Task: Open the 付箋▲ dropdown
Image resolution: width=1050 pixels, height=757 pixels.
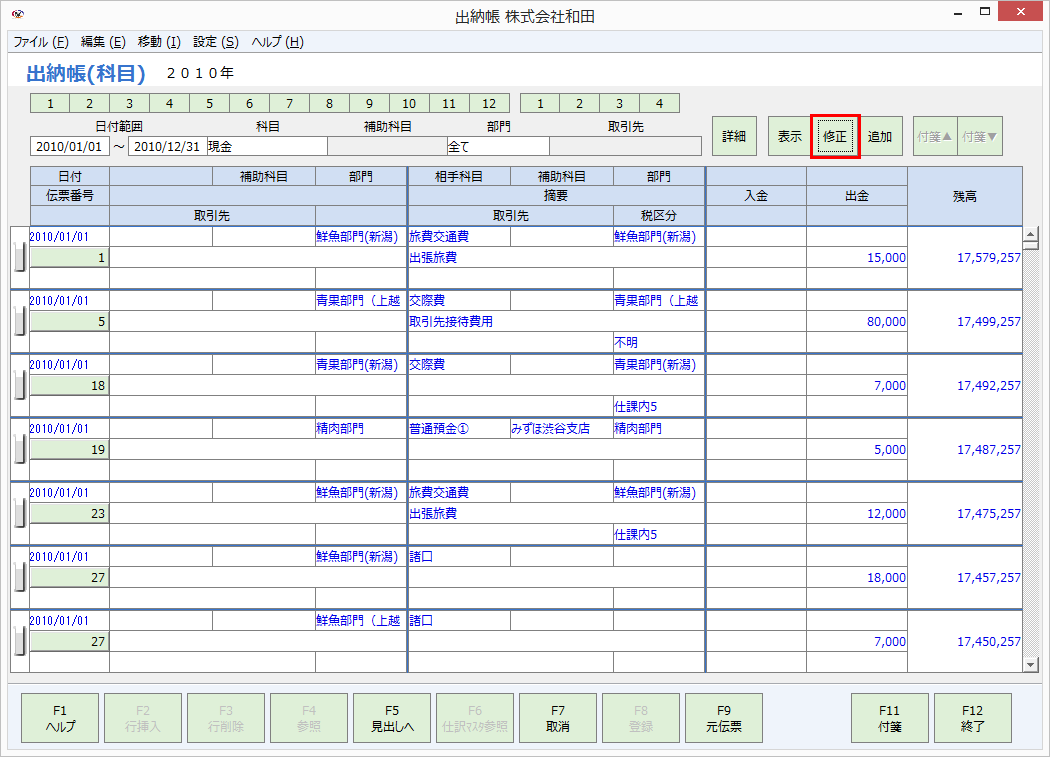Action: tap(934, 135)
